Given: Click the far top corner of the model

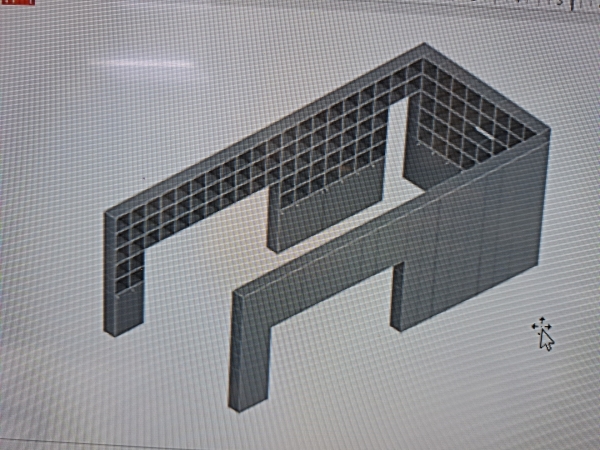Looking at the screenshot, I should point(423,48).
